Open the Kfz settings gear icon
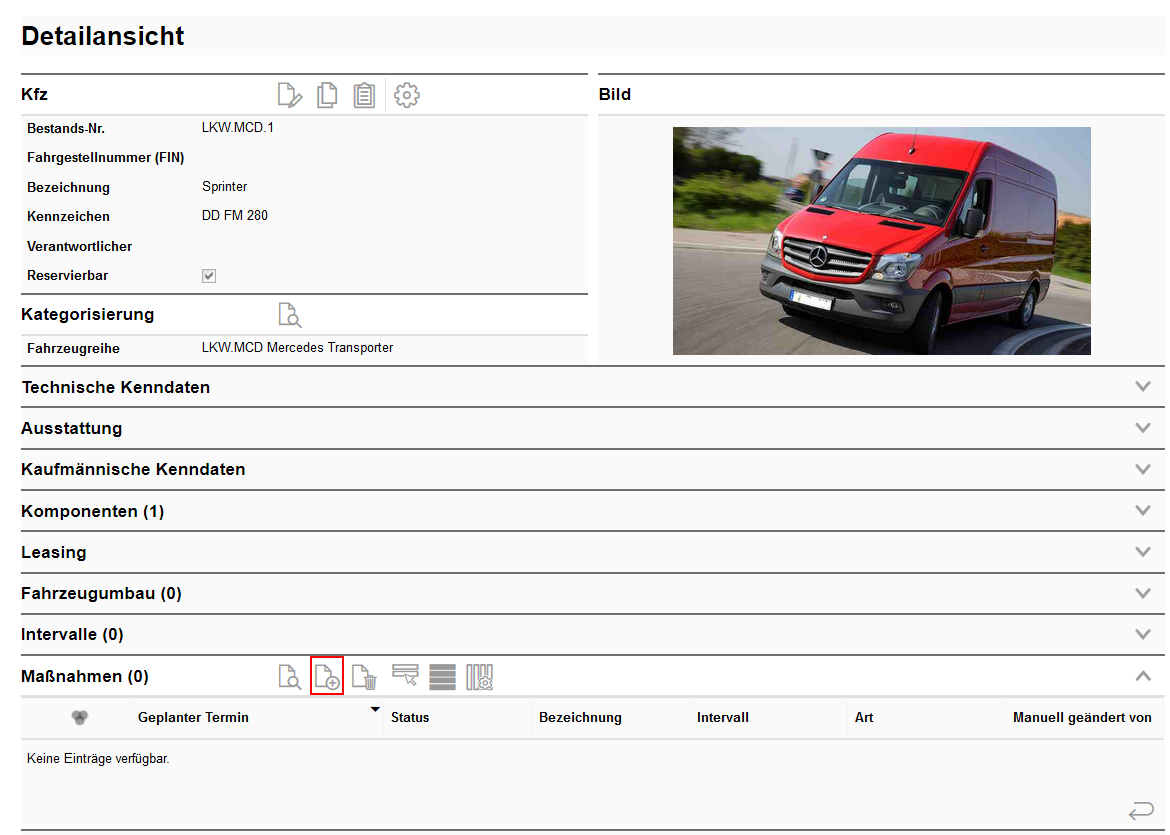1170x835 pixels. pos(407,95)
